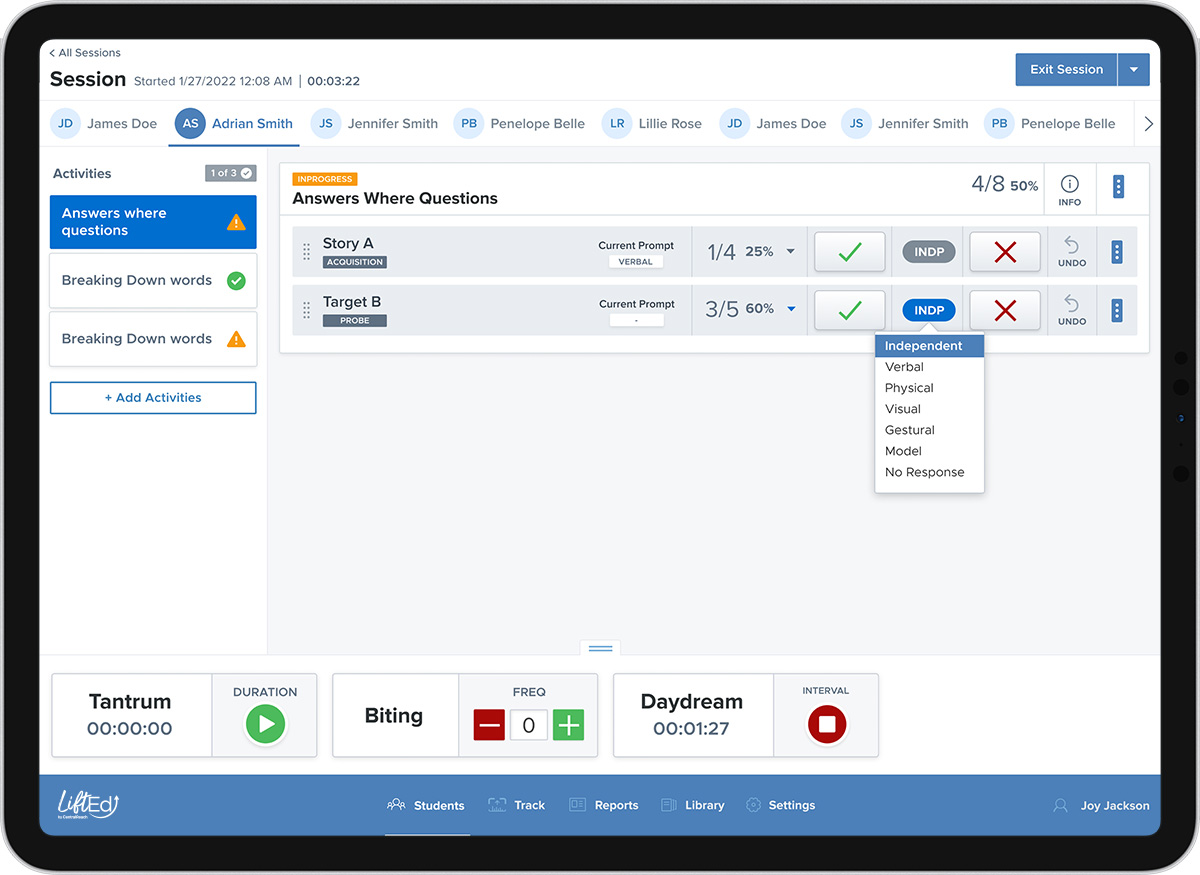Stop the Daydream interval recording

[x=826, y=725]
